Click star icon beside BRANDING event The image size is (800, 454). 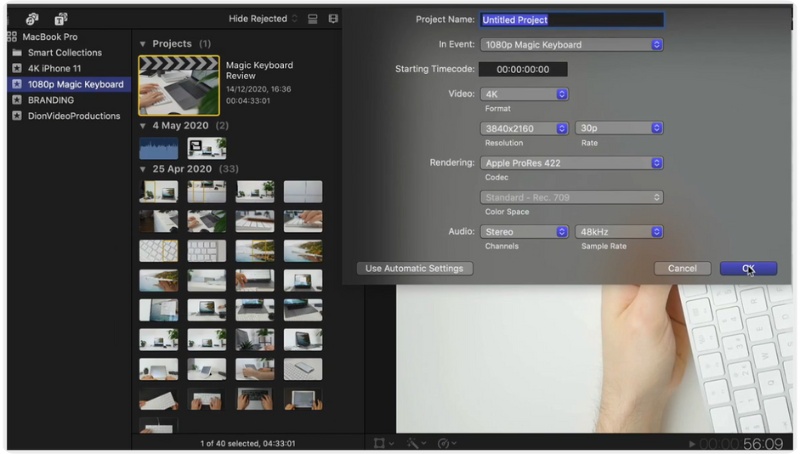click(17, 100)
